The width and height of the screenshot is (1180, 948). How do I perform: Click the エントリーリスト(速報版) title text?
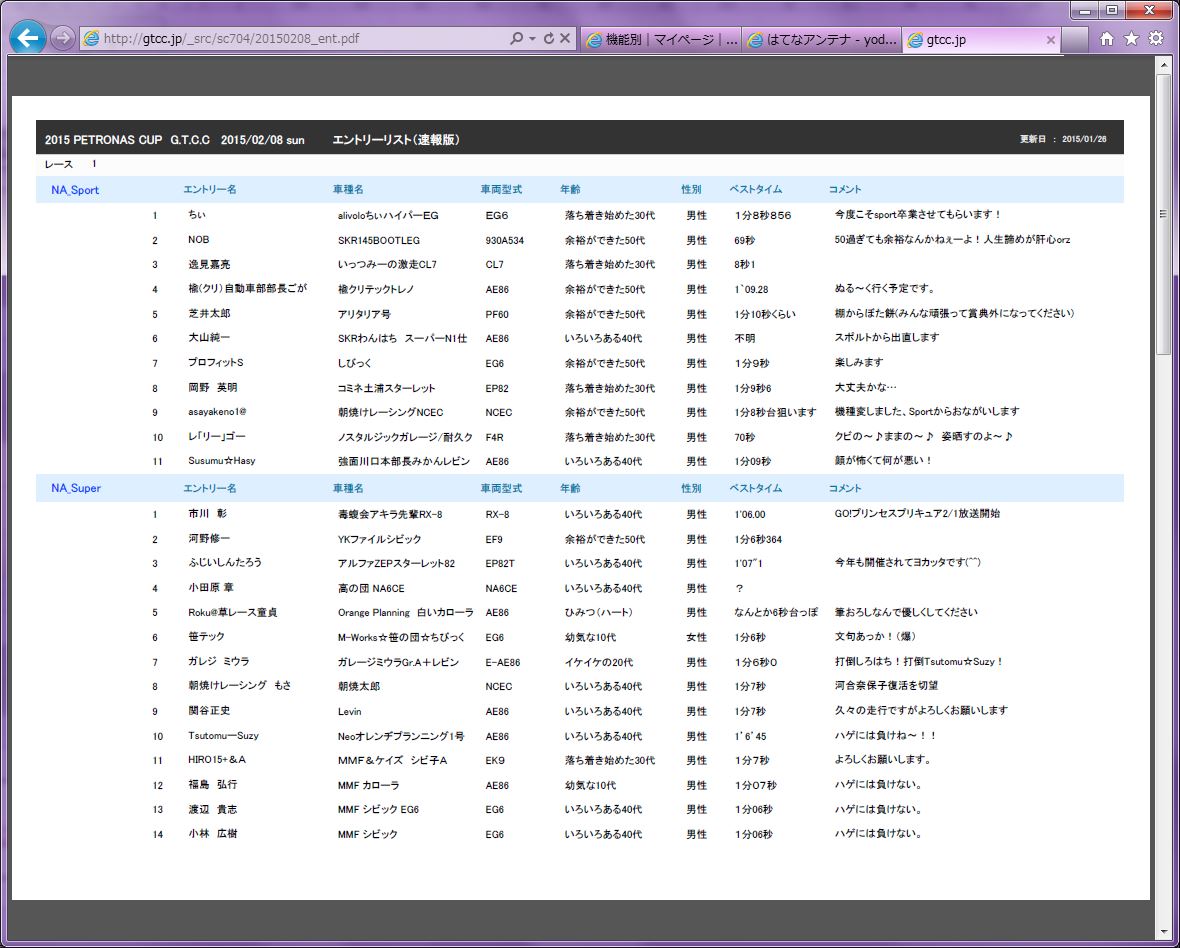tap(396, 140)
